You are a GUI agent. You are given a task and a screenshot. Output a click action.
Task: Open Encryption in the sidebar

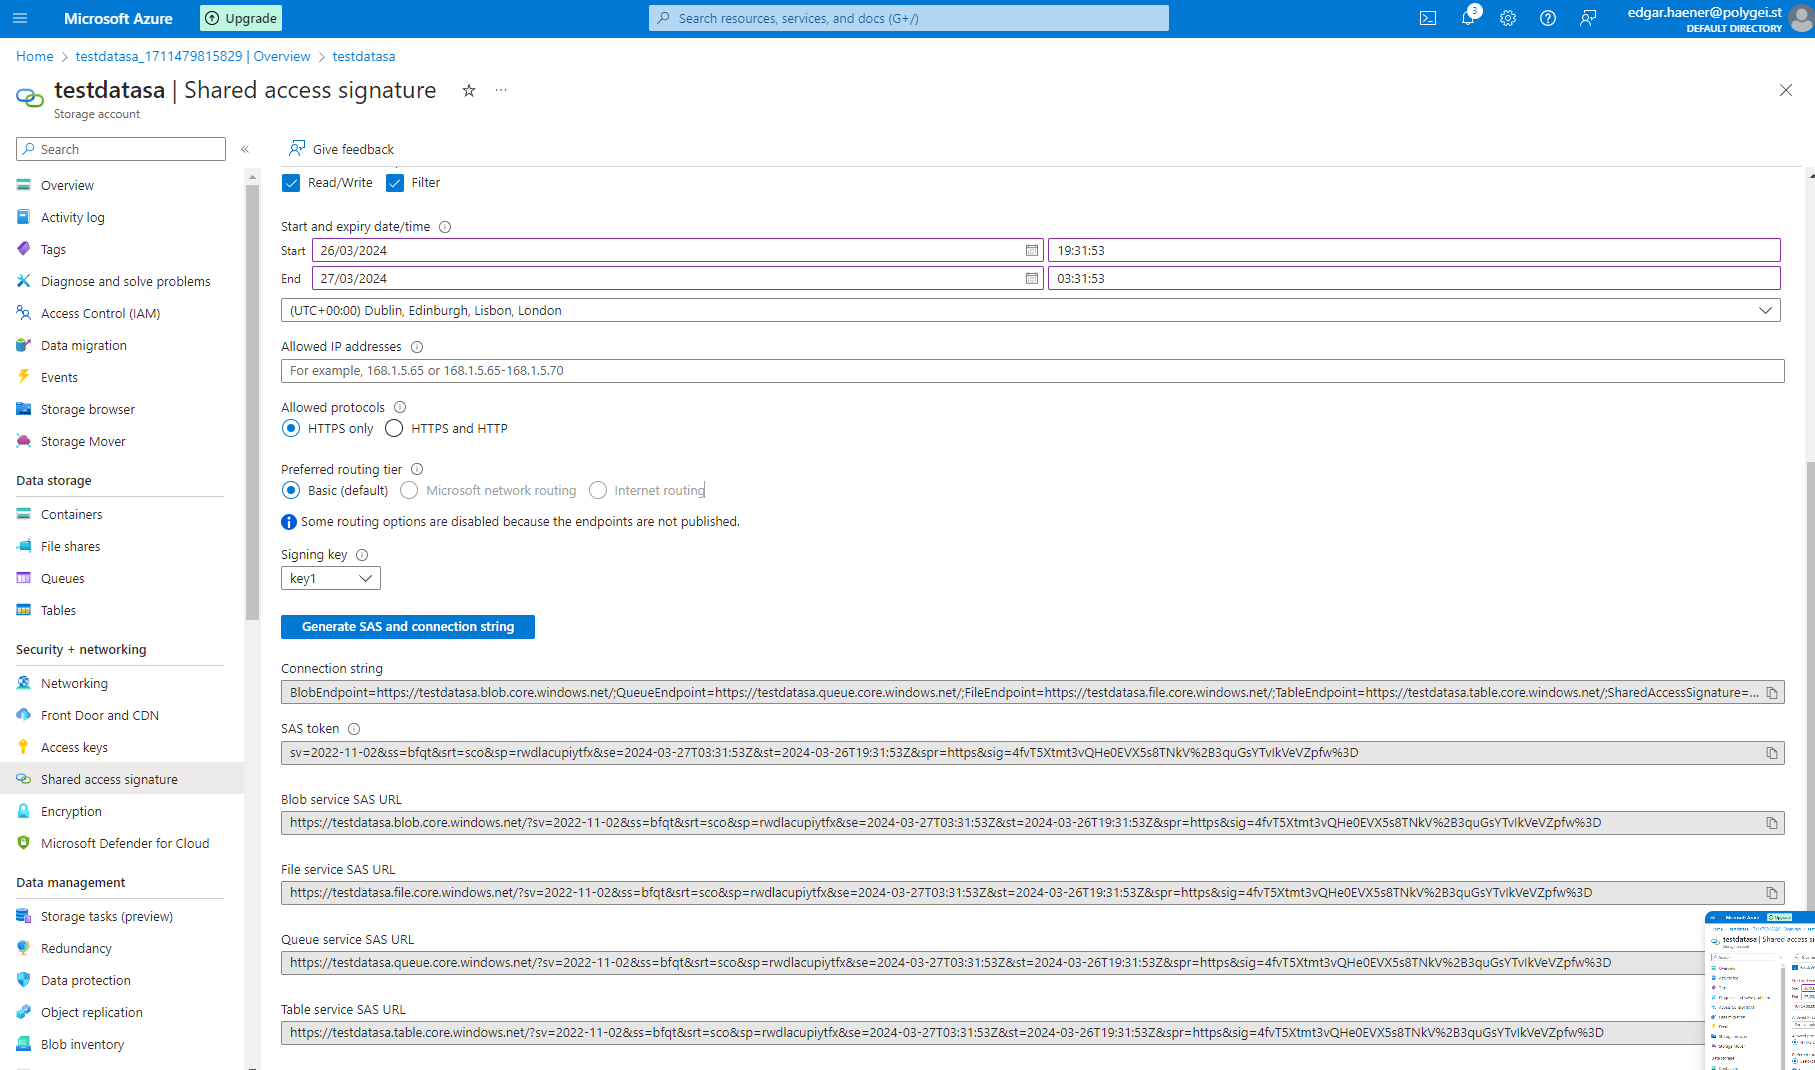pos(71,811)
